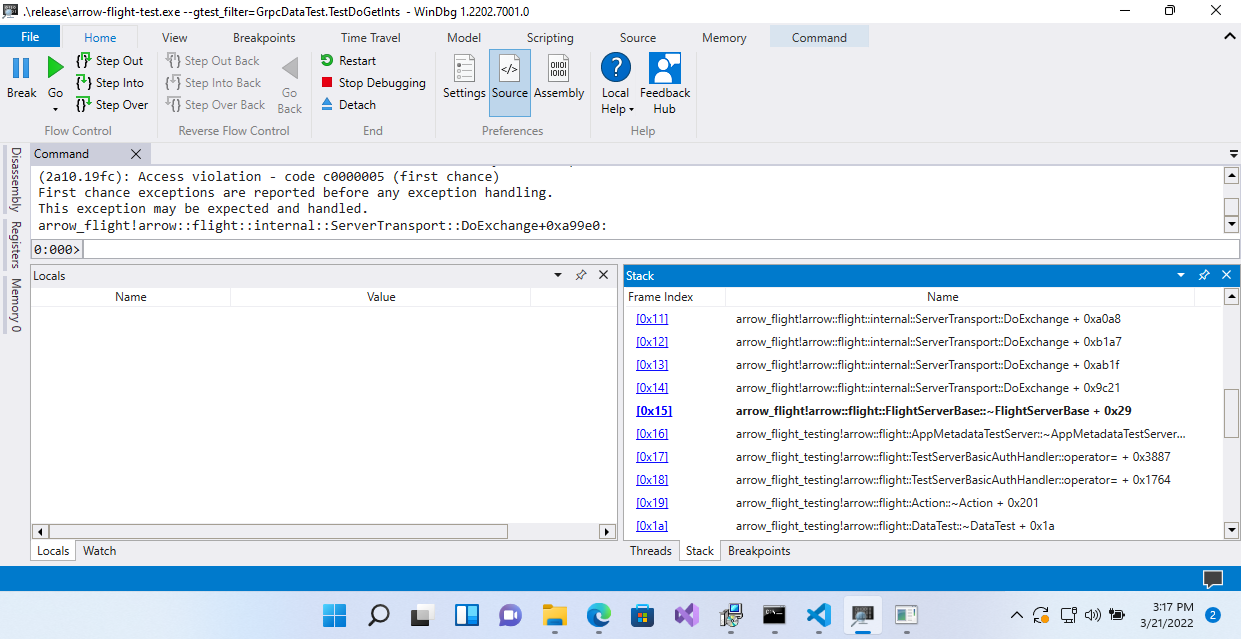
Task: Close the Locals pane
Action: (603, 275)
